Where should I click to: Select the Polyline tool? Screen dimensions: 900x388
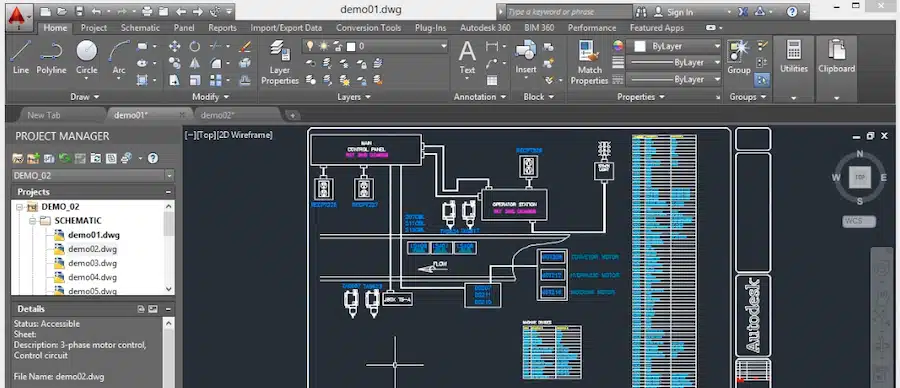click(51, 57)
